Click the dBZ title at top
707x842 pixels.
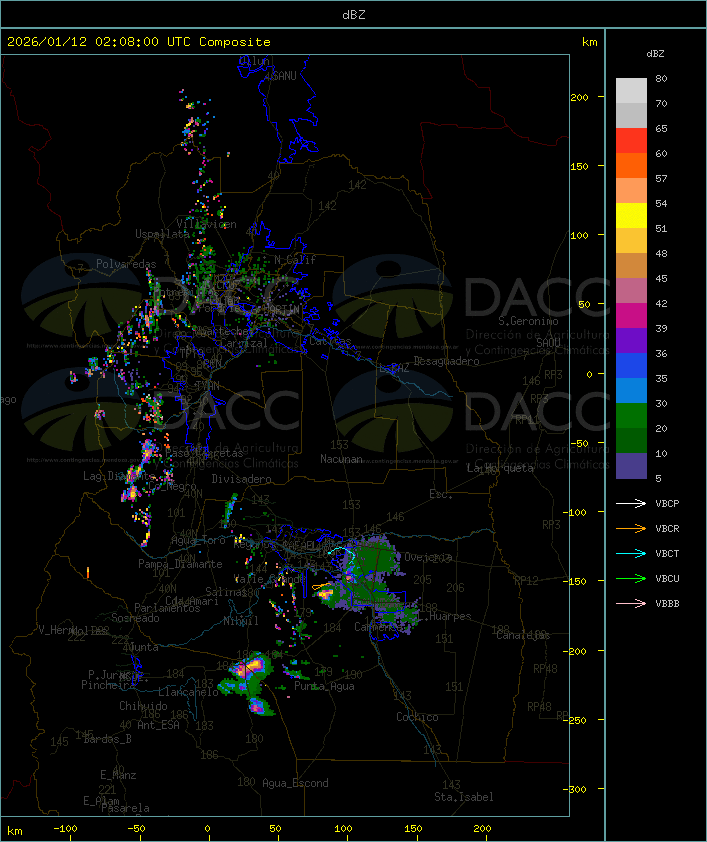(354, 14)
